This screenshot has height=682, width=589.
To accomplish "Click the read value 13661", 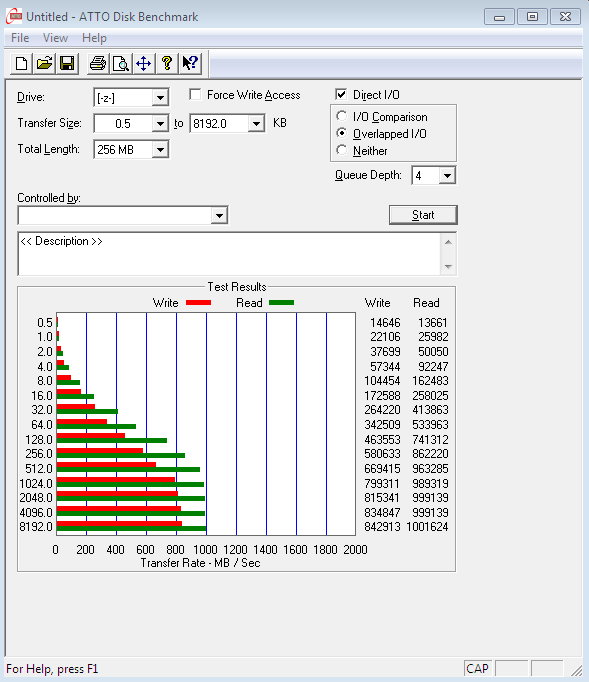I will coord(433,323).
